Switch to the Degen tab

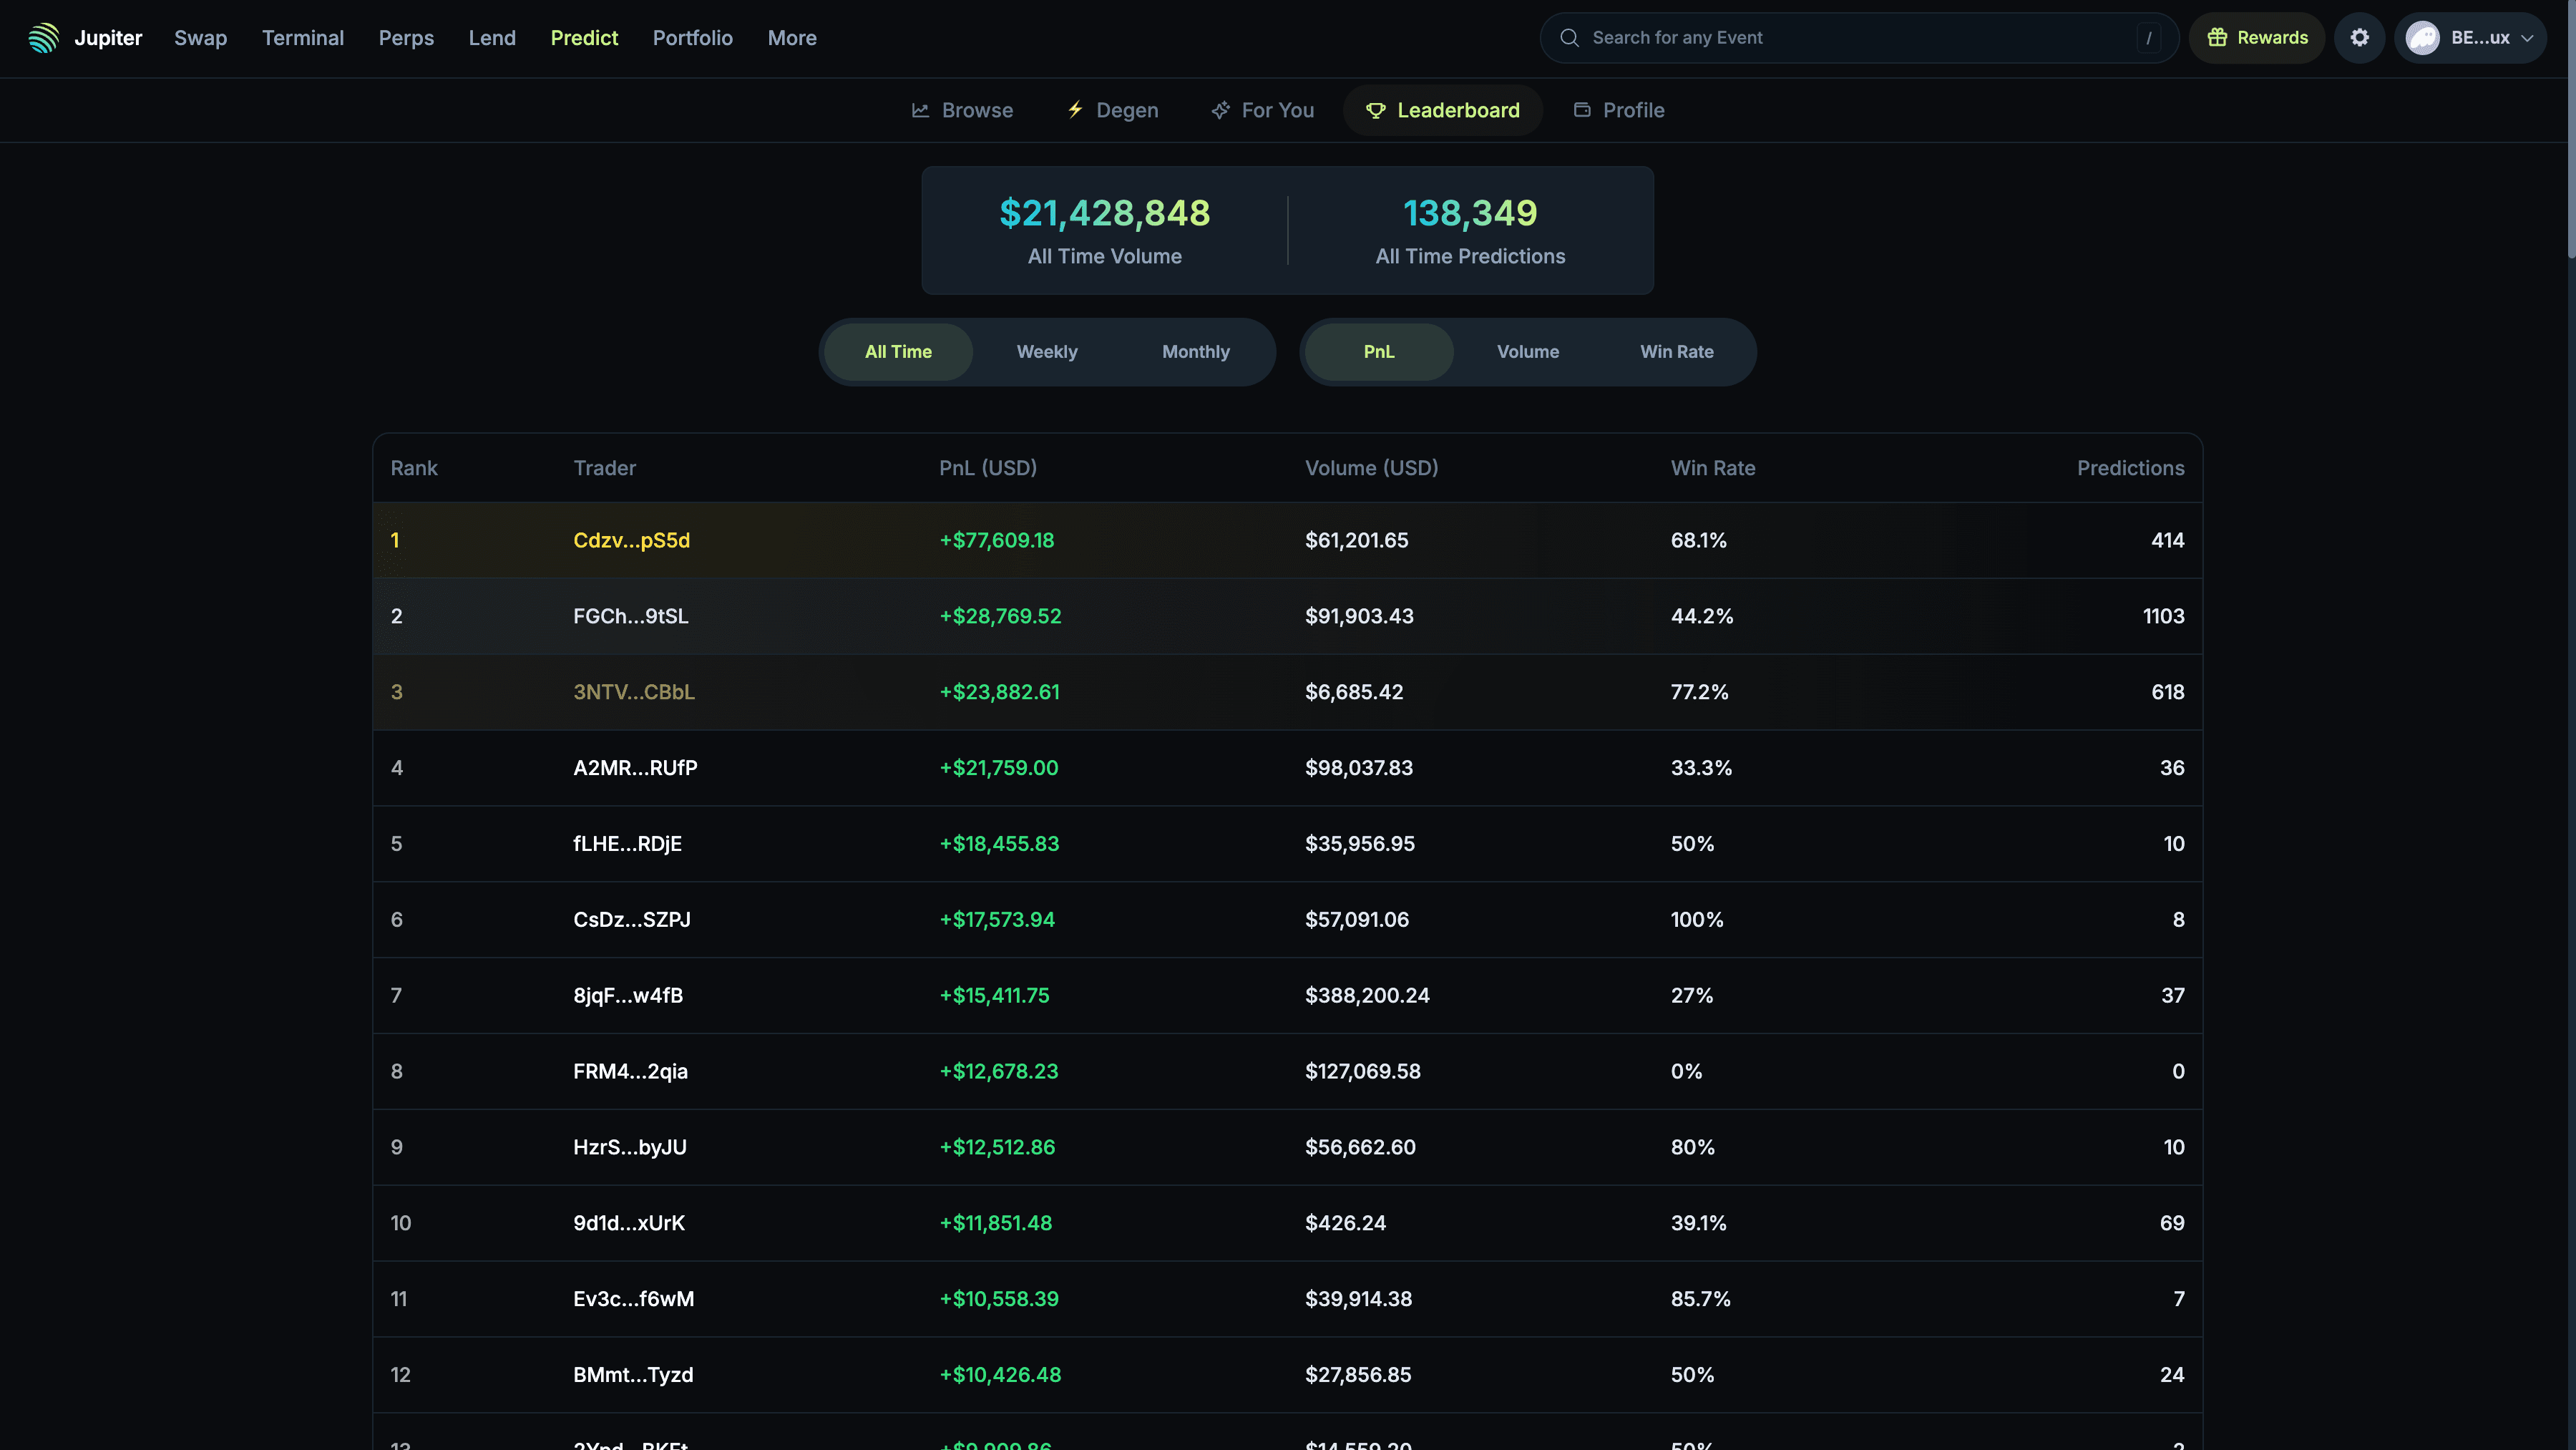[x=1112, y=110]
